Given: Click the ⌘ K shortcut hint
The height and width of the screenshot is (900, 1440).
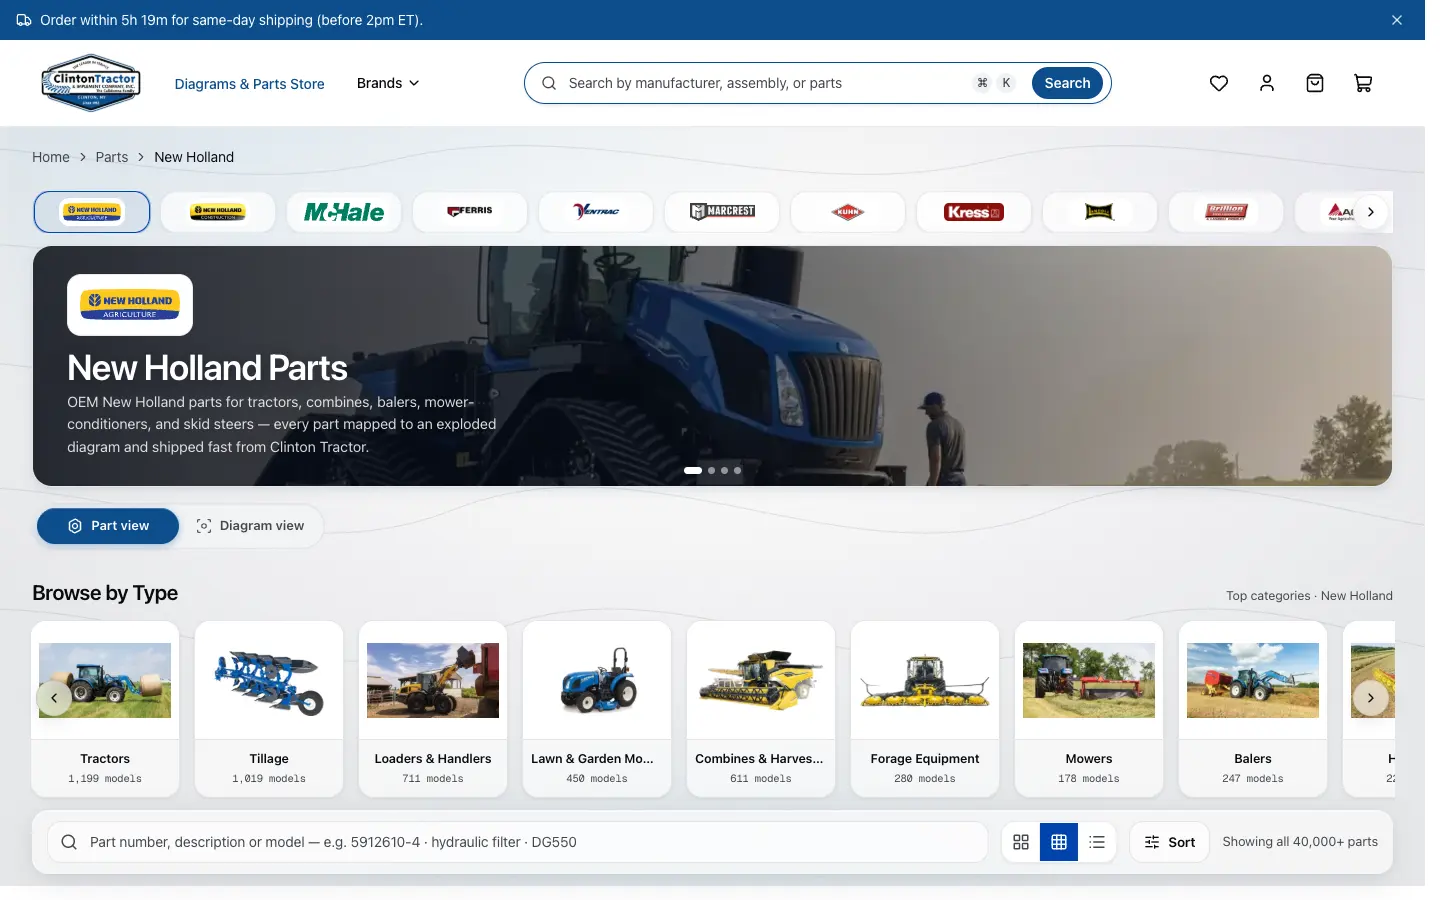Looking at the screenshot, I should coord(994,83).
